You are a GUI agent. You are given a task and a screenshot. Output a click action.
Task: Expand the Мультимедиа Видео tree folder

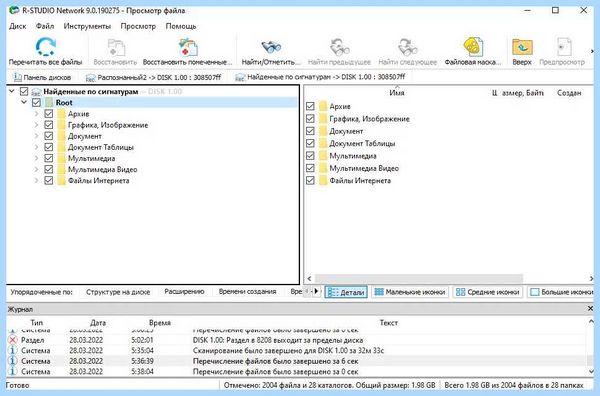pyautogui.click(x=36, y=169)
